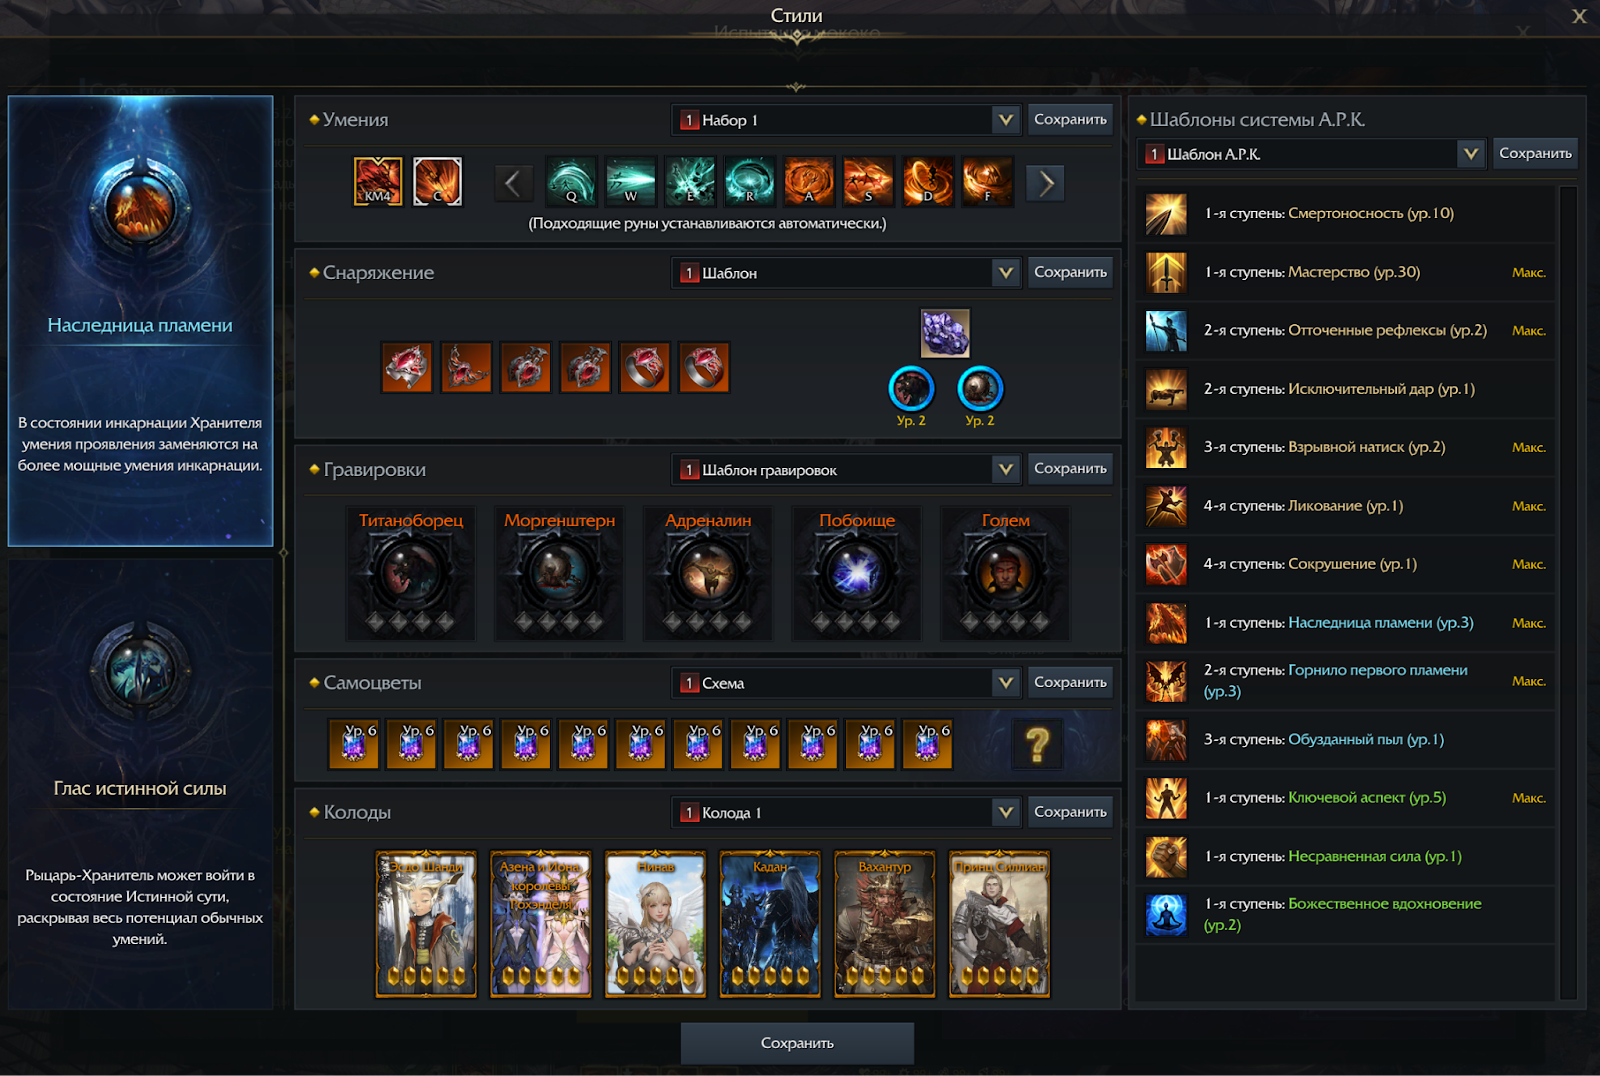Switch to Наследница пламени class tab
Image resolution: width=1600 pixels, height=1076 pixels.
(x=140, y=320)
